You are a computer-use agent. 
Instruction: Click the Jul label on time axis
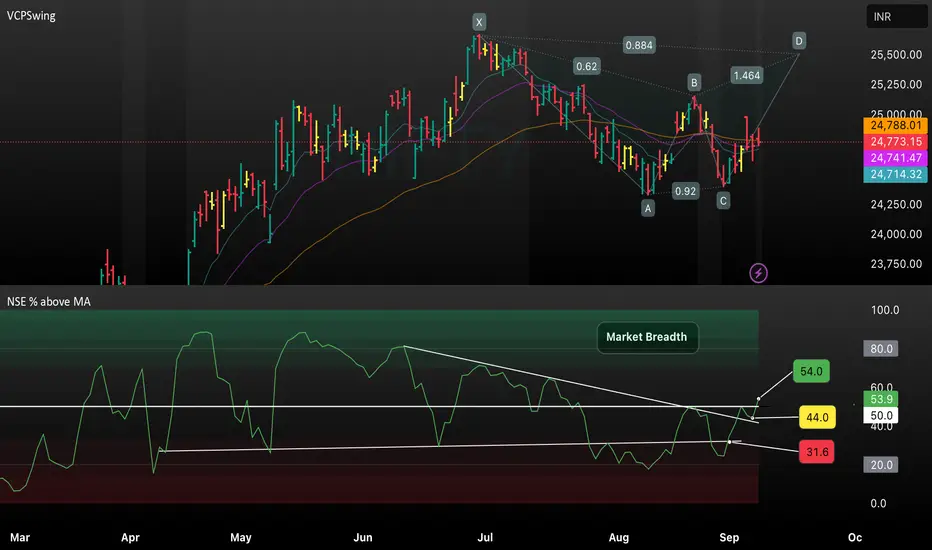click(485, 538)
